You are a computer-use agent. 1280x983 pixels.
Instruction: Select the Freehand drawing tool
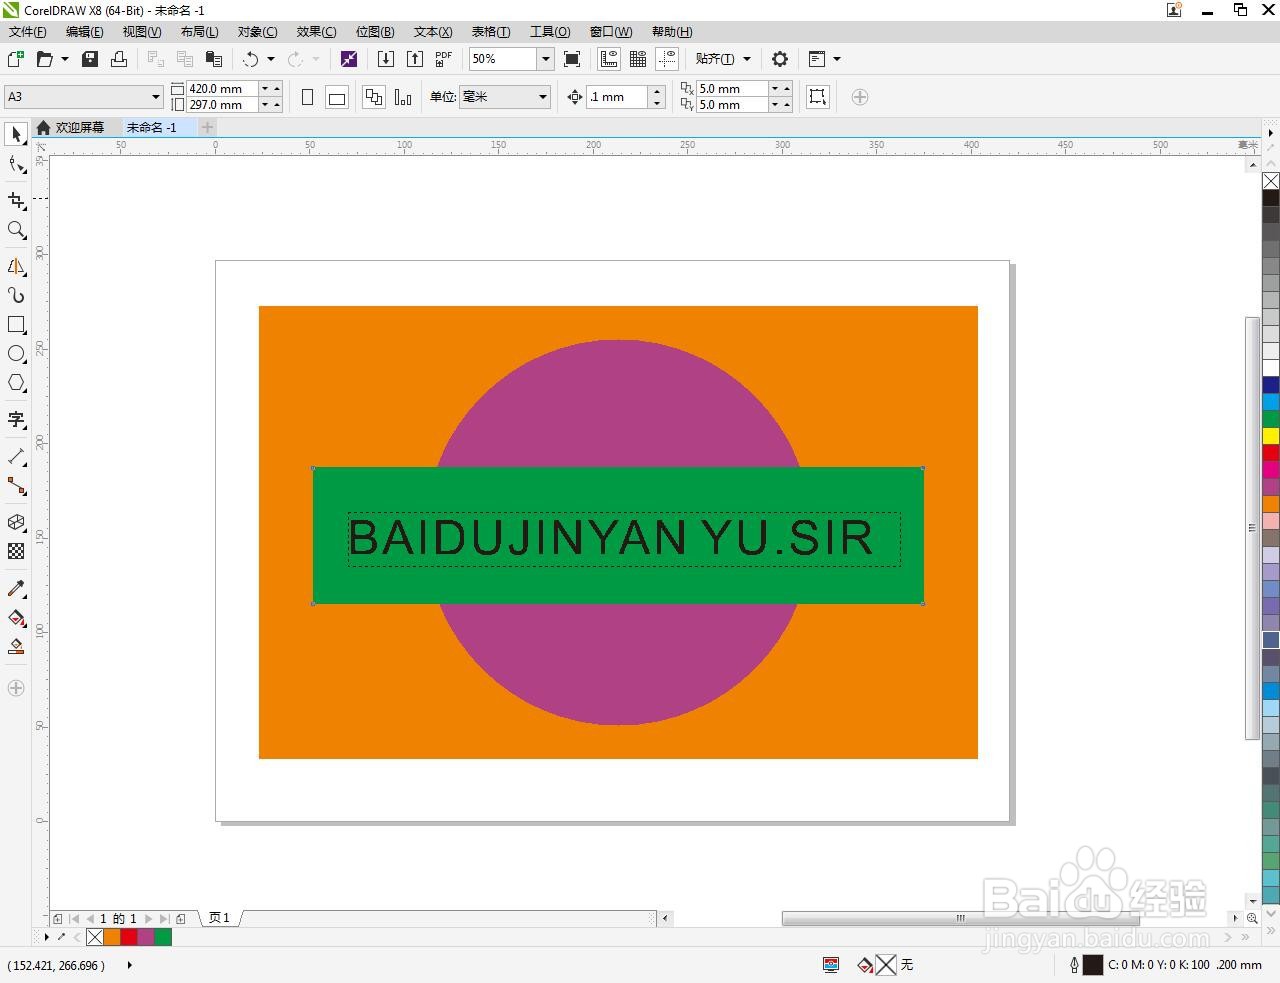tap(16, 266)
